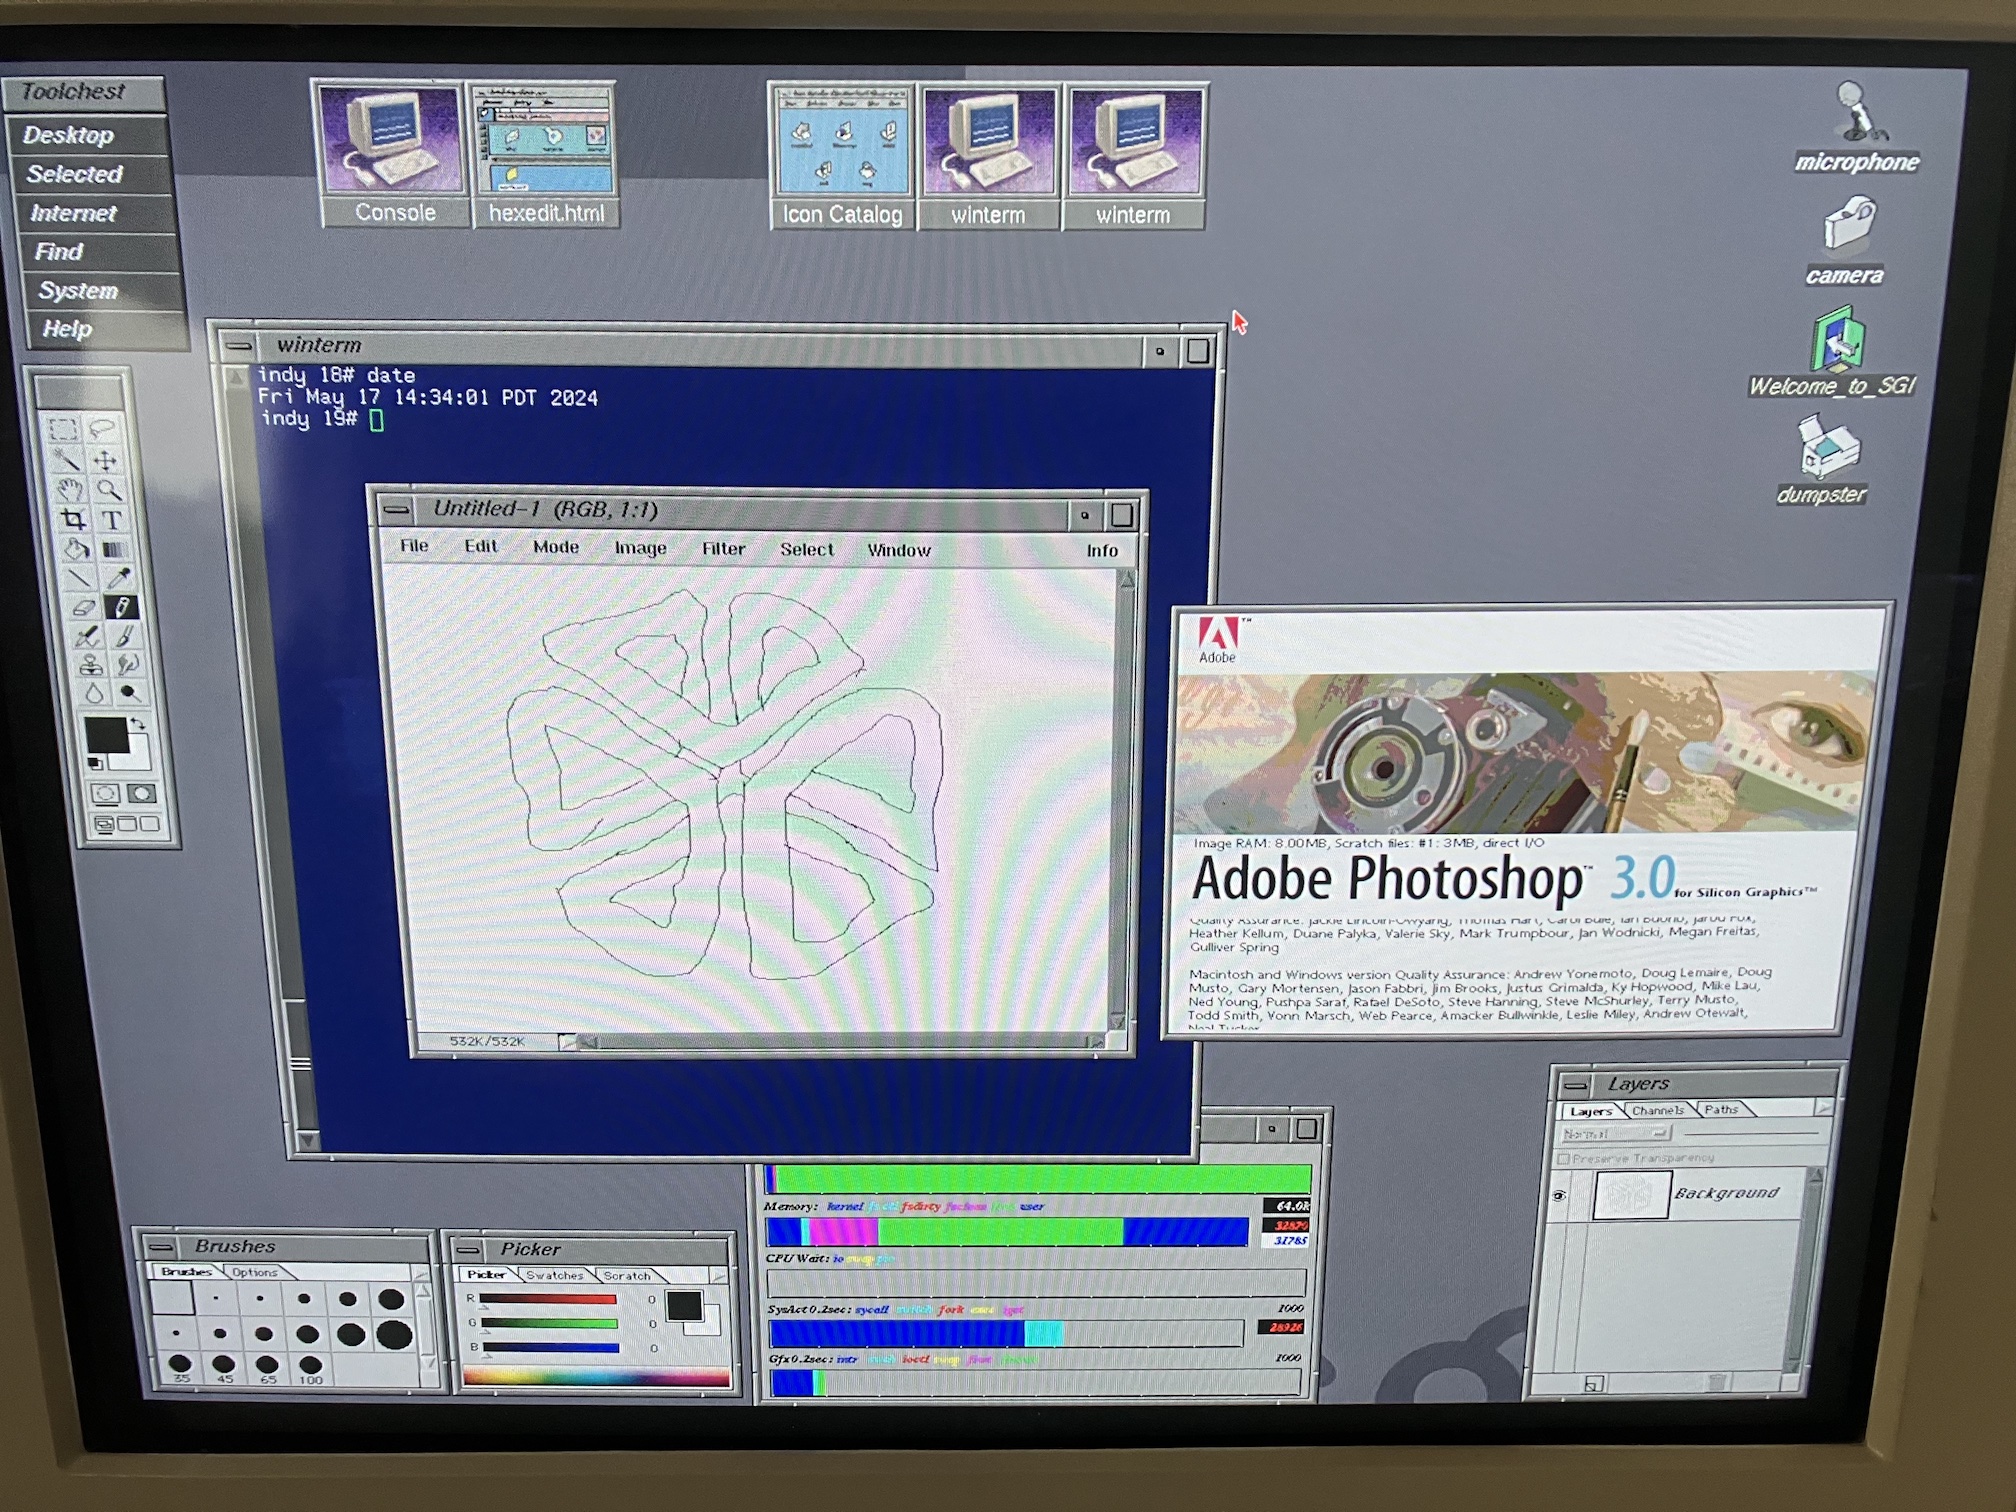Viewport: 2016px width, 1512px height.
Task: Choose full screen with menu bar mode
Action: click(x=127, y=824)
